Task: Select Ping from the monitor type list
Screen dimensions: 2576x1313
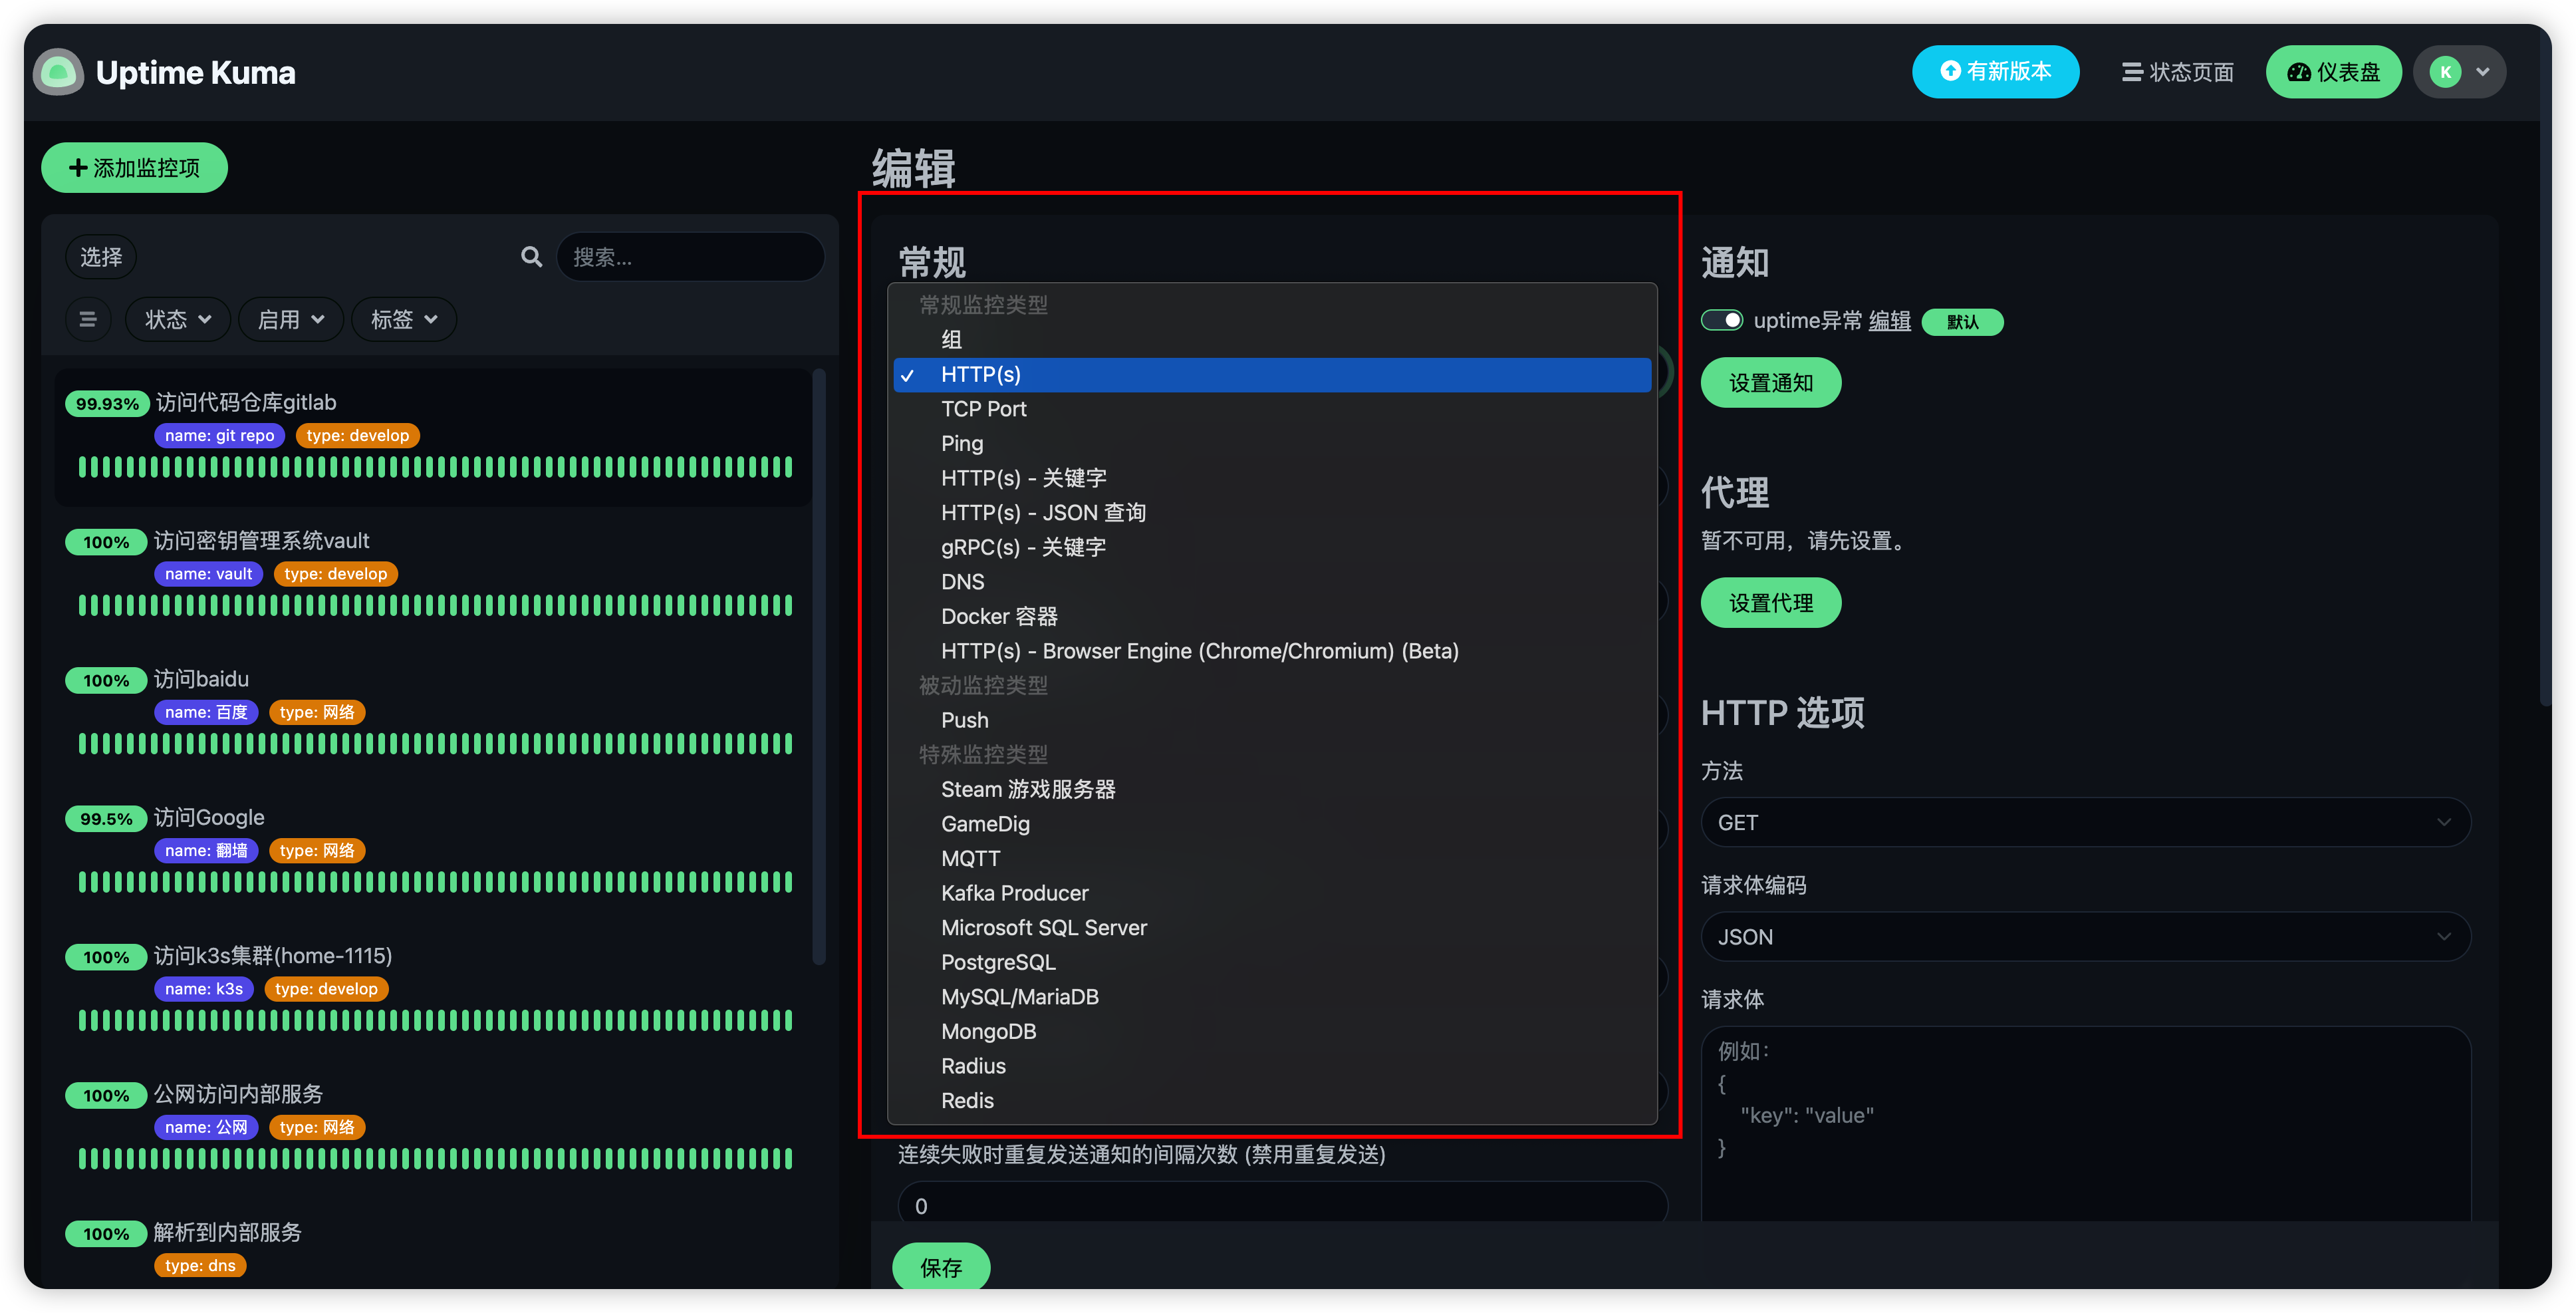Action: 961,443
